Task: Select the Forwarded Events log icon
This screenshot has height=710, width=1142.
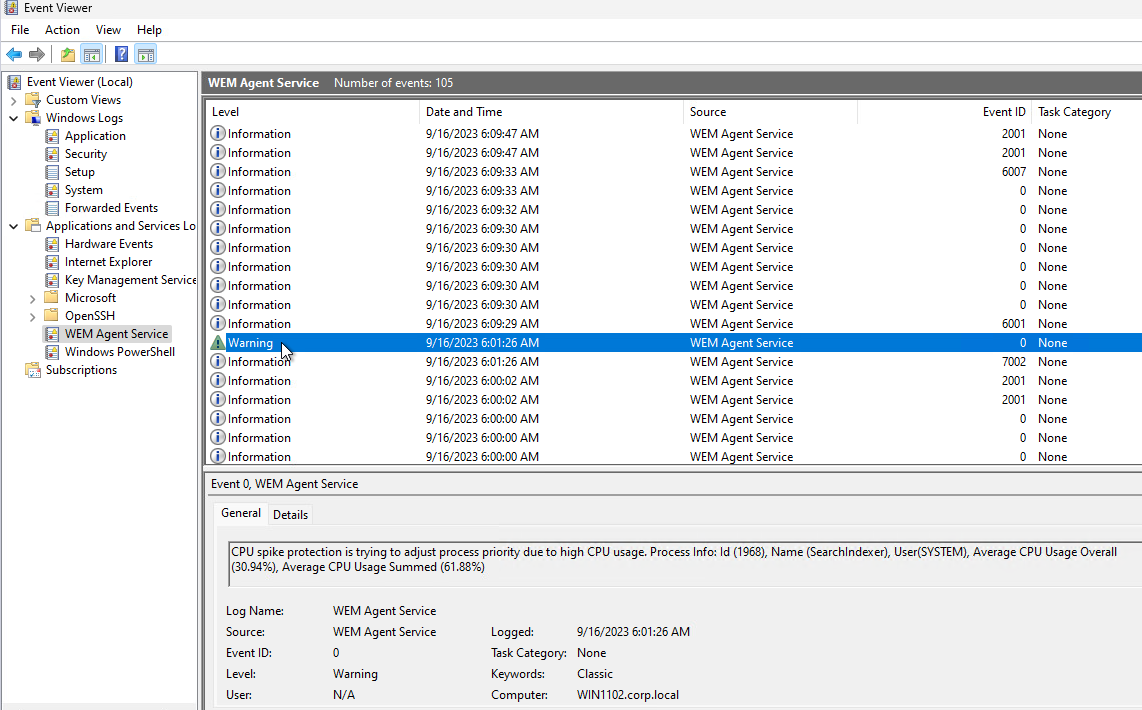Action: tap(52, 208)
